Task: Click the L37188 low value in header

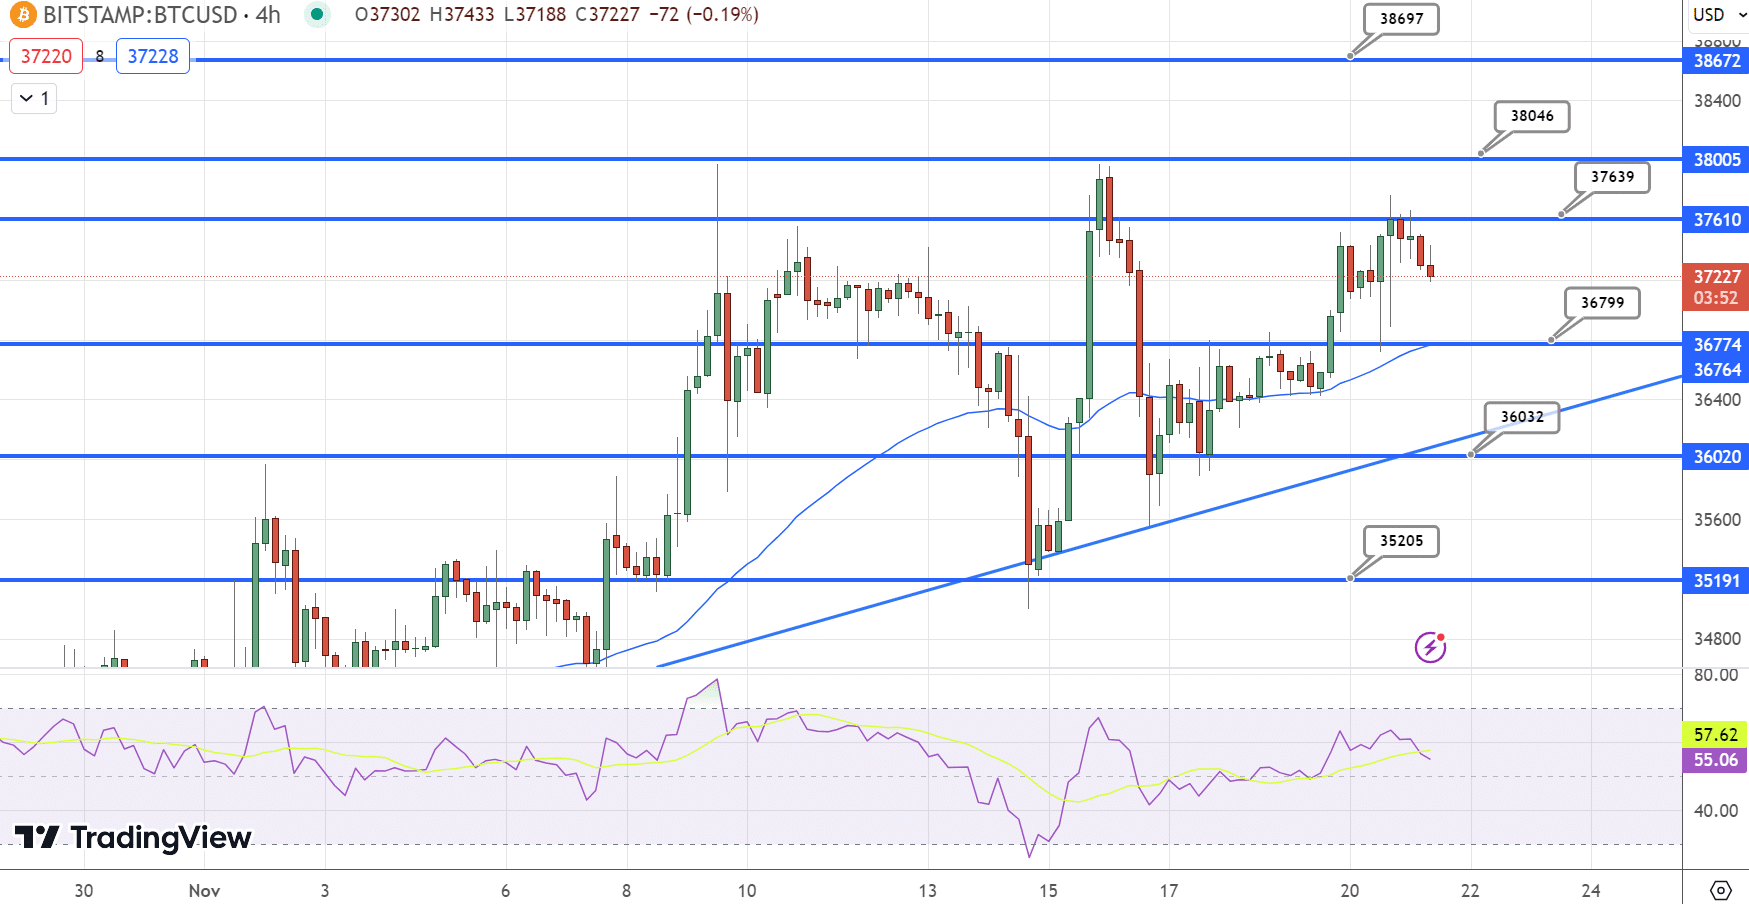Action: (x=535, y=15)
